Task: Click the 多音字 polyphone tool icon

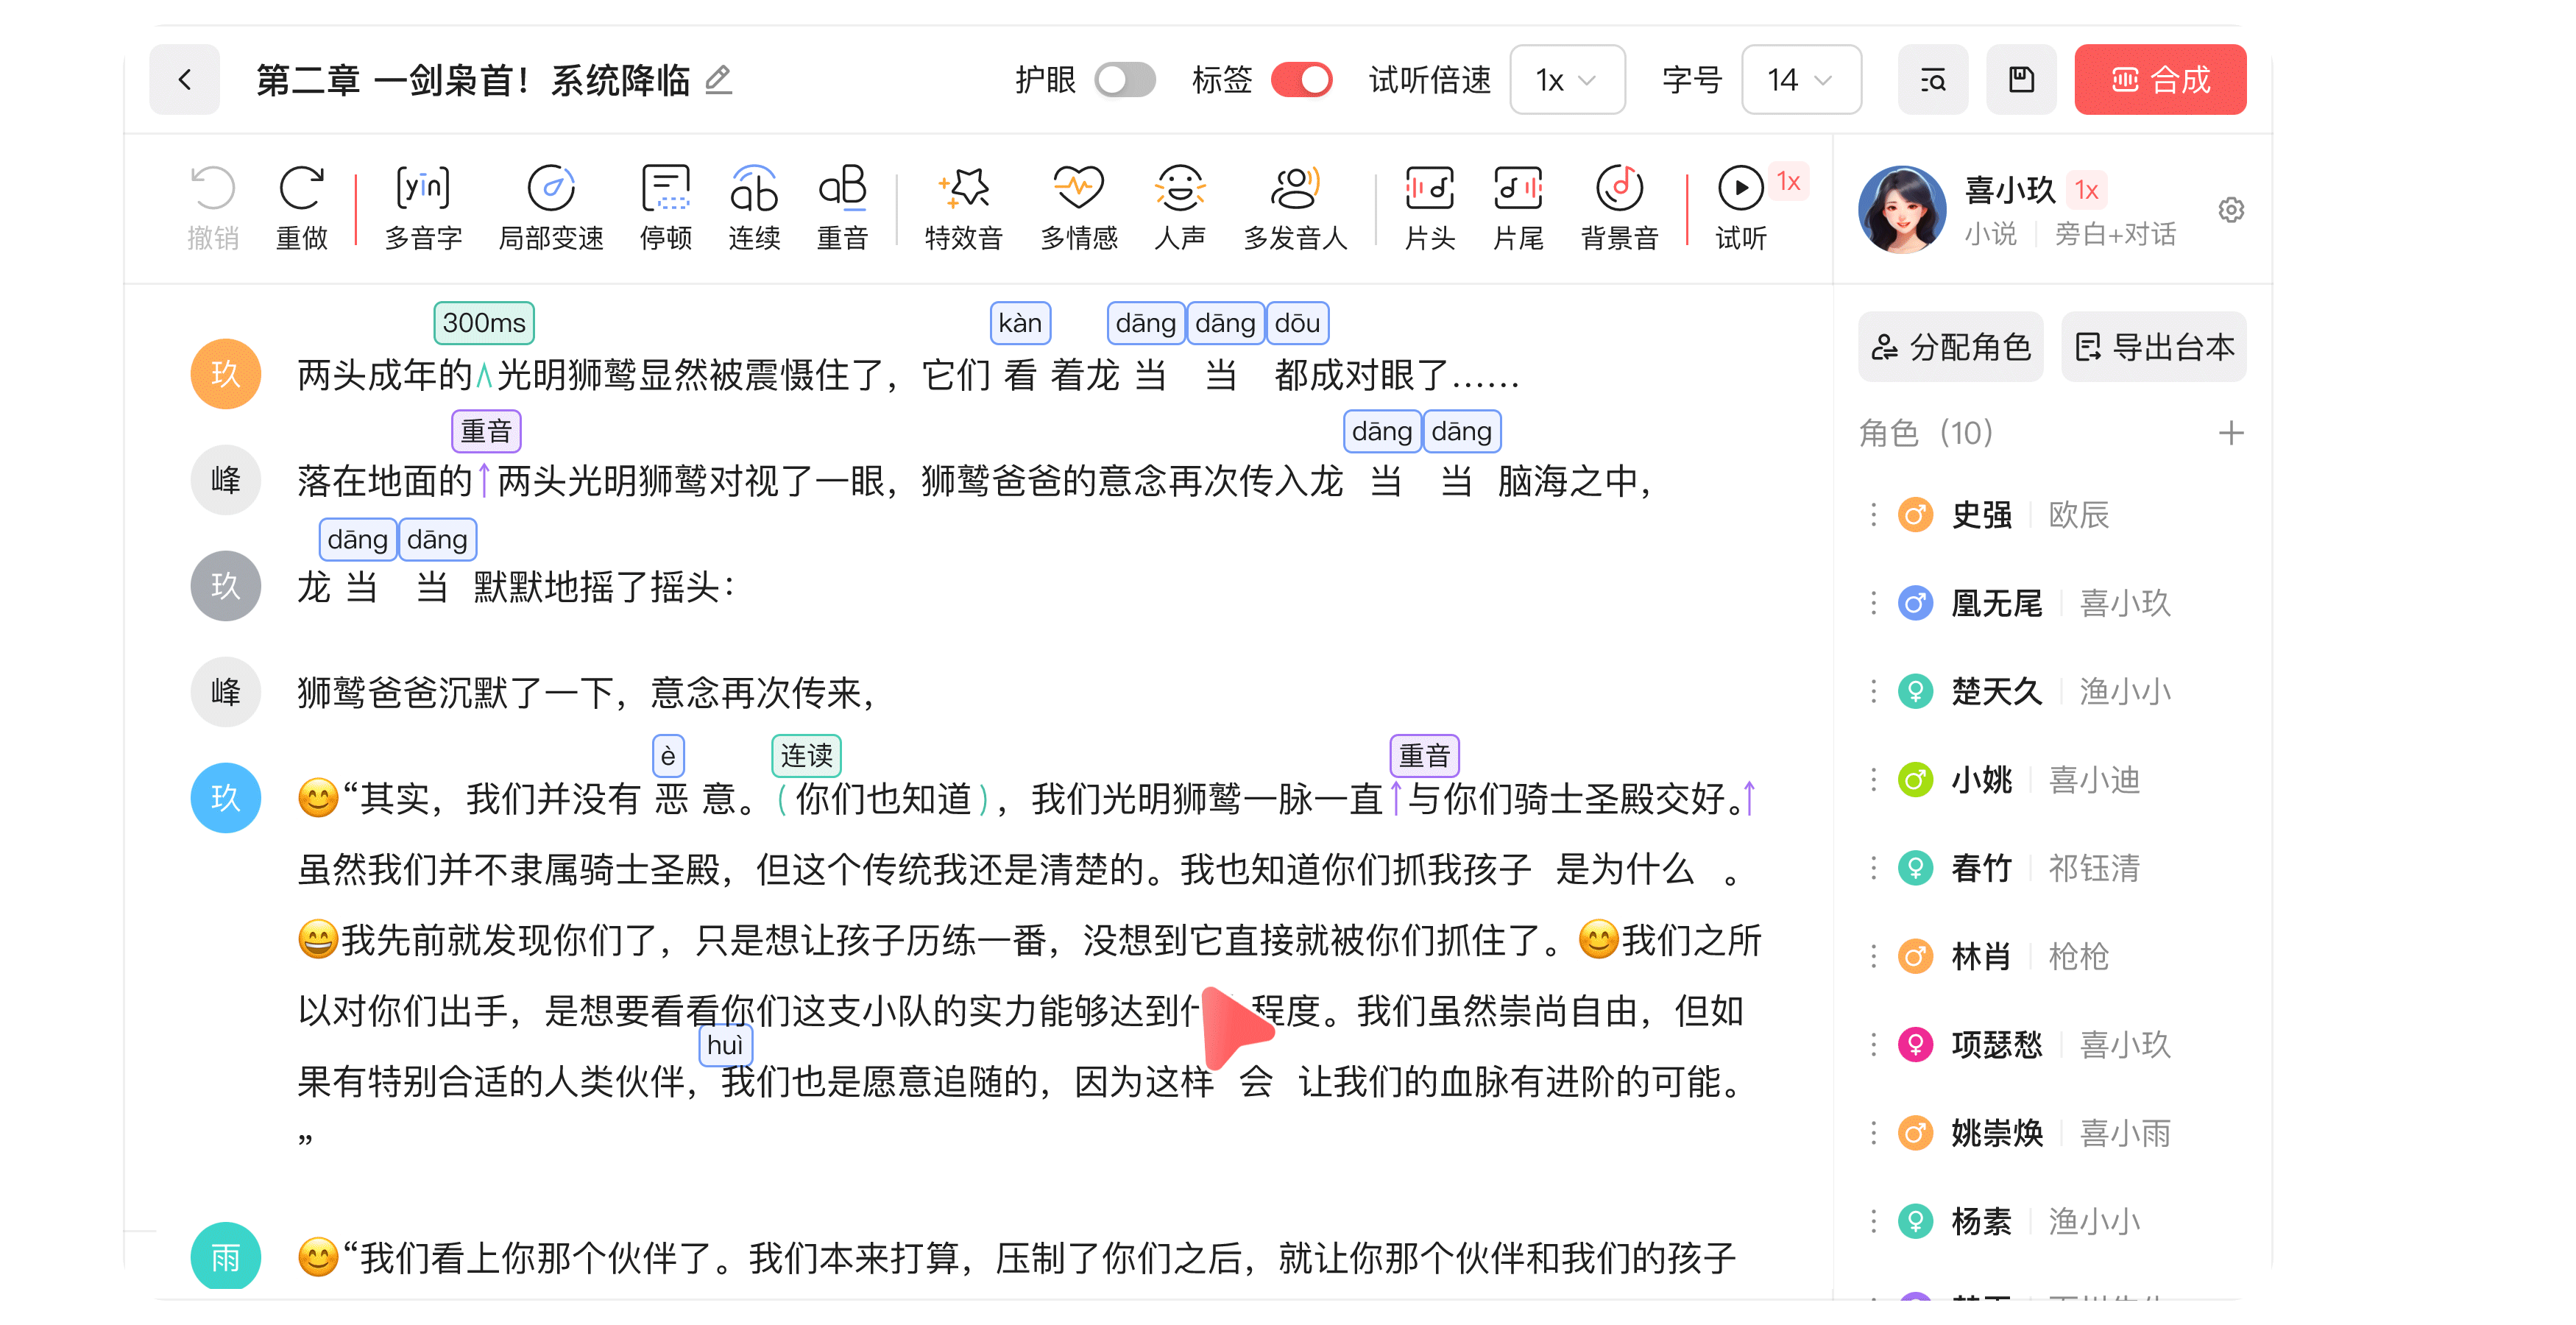Action: (423, 189)
